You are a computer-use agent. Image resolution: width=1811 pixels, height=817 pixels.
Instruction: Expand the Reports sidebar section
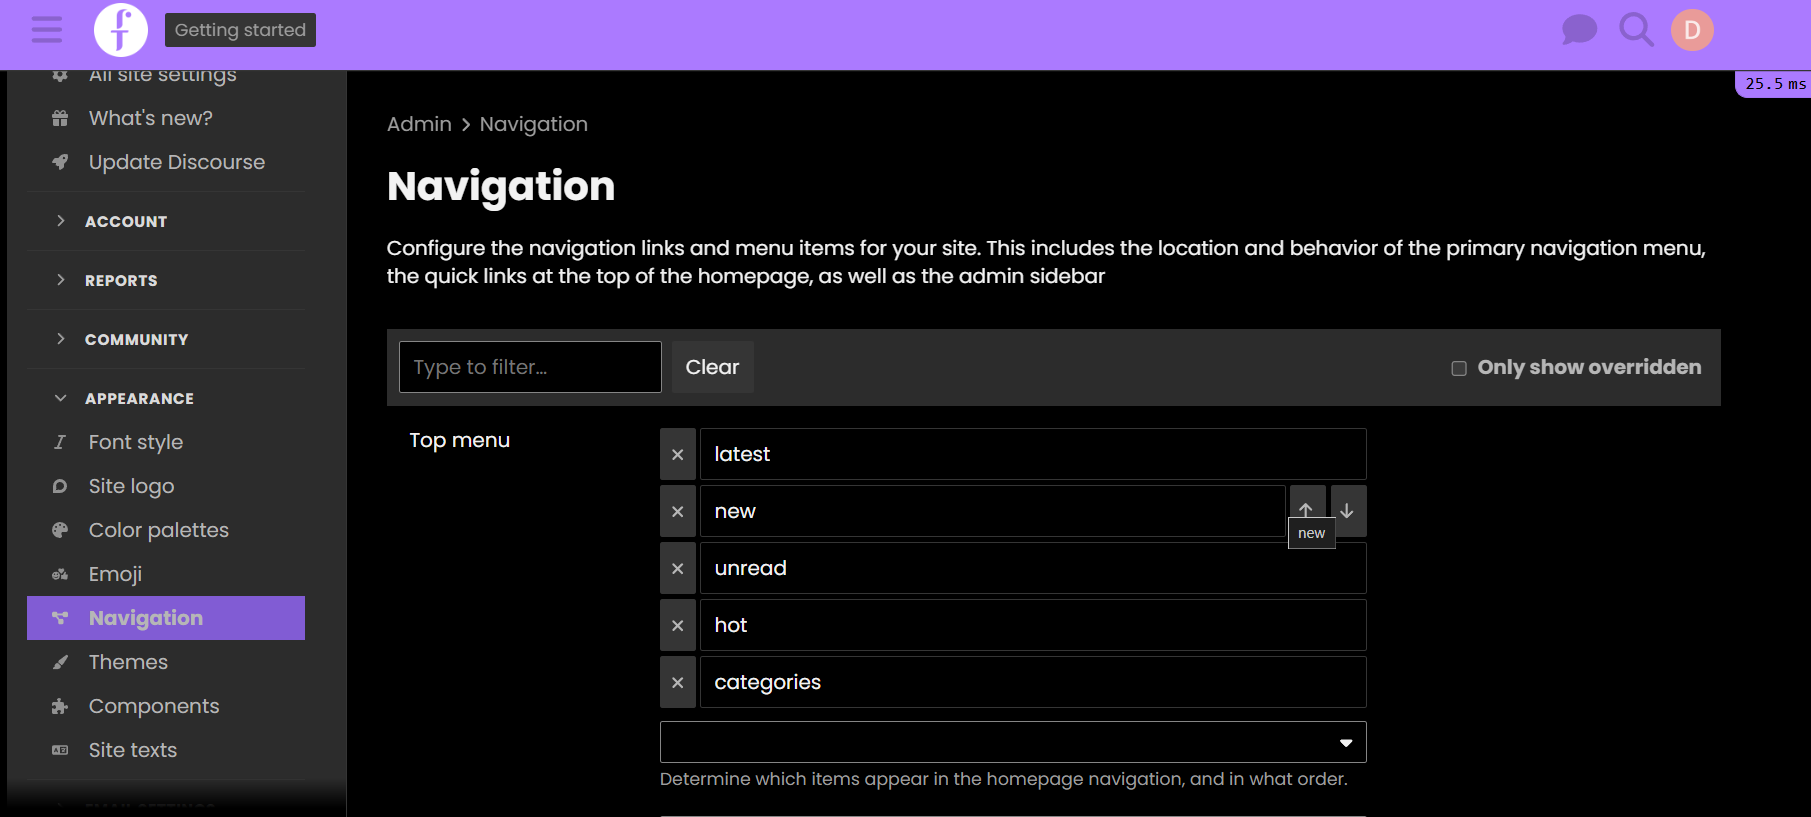pos(121,280)
